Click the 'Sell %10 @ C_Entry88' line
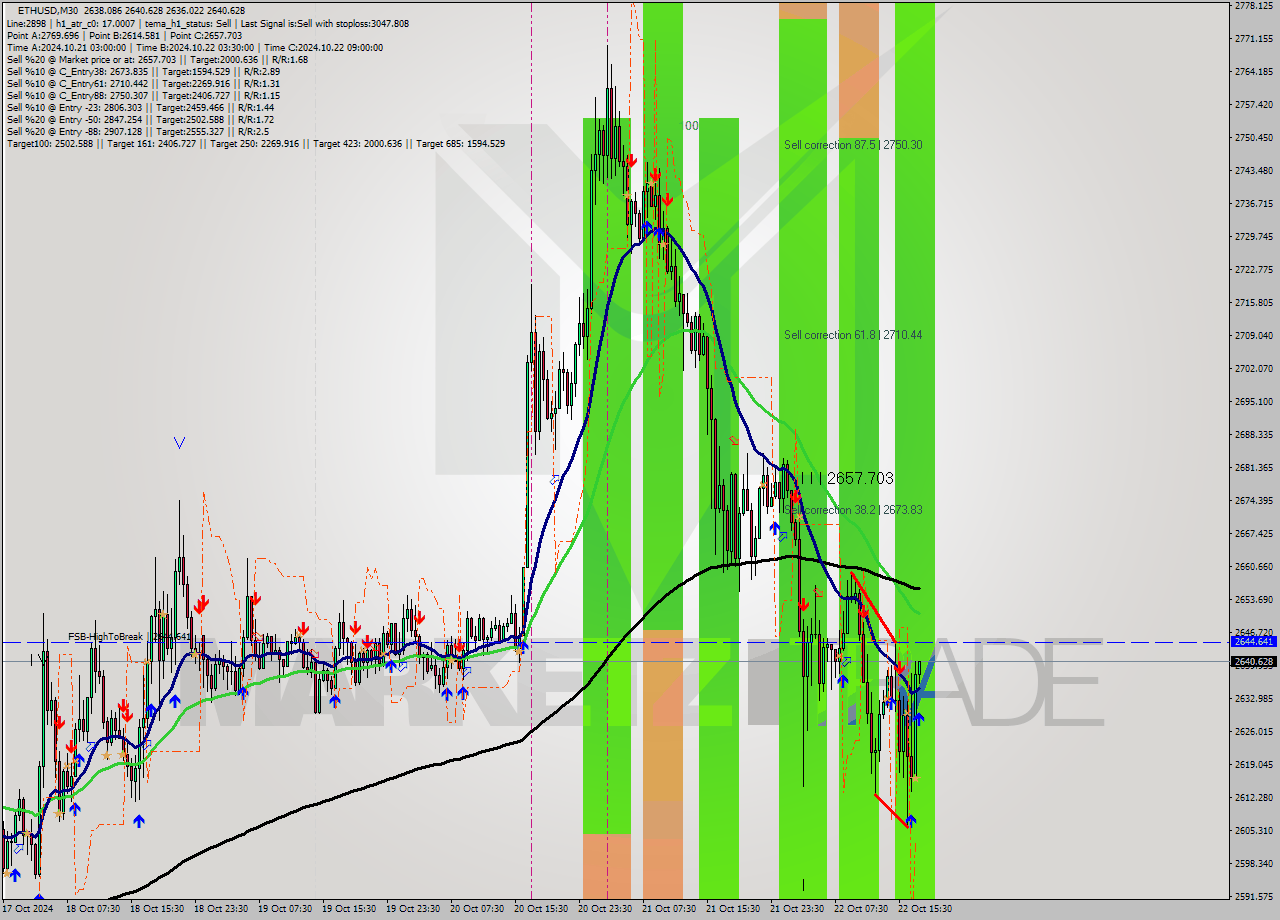Viewport: 1280px width, 920px height. pyautogui.click(x=143, y=95)
